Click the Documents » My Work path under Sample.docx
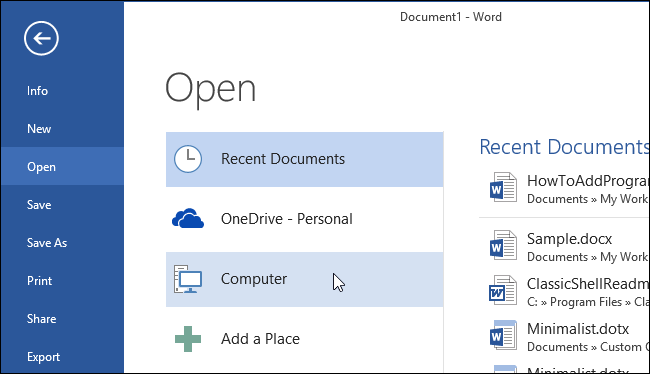Screen dimensions: 650x374 point(587,257)
